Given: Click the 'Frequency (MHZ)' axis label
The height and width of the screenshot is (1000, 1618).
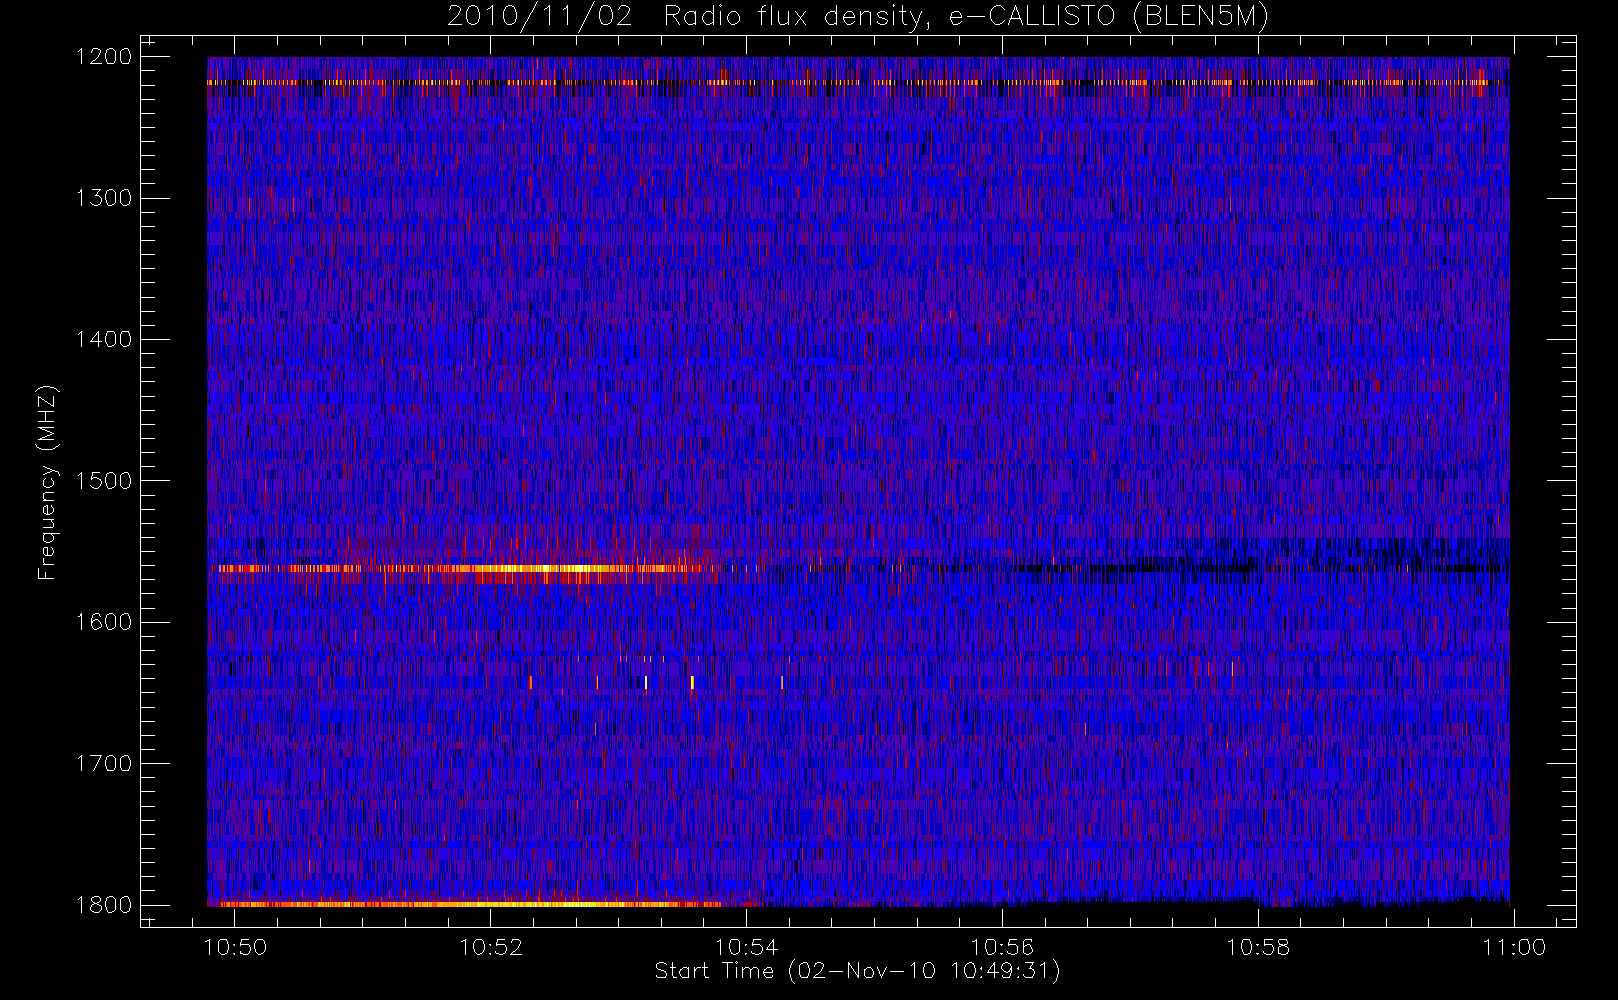Looking at the screenshot, I should point(46,482).
